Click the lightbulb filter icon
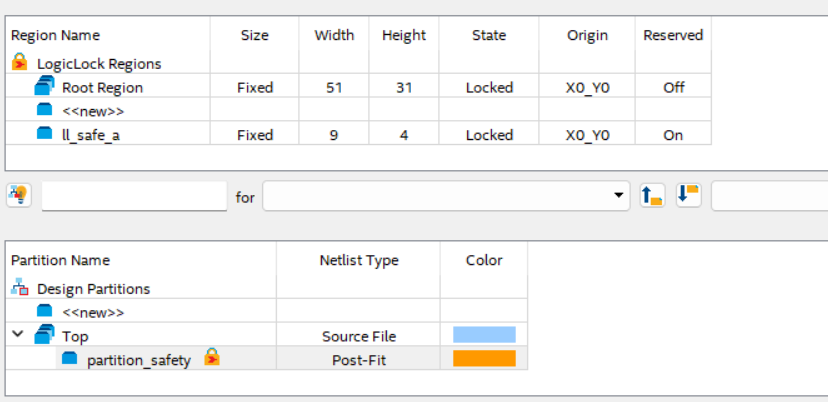Screen dimensions: 828x402 pos(19,196)
